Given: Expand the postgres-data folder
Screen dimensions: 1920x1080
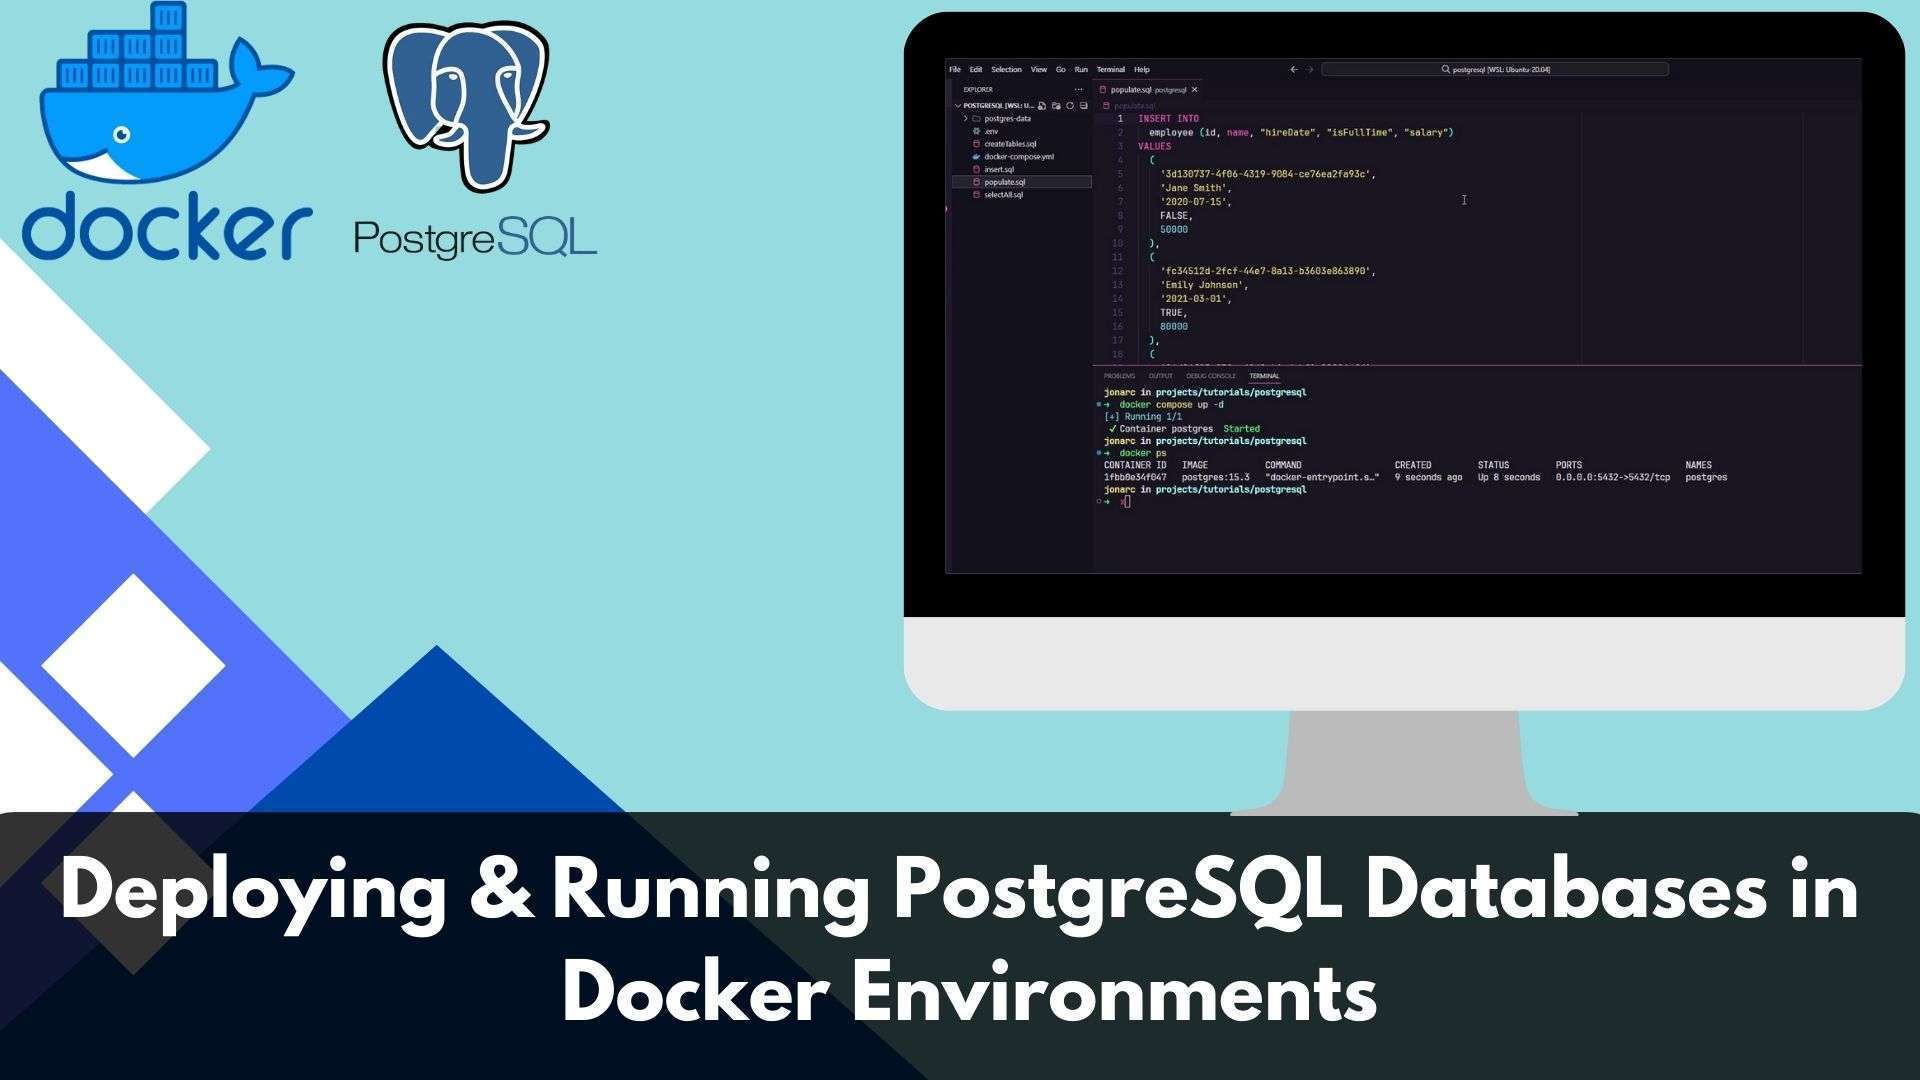Looking at the screenshot, I should [x=1006, y=118].
